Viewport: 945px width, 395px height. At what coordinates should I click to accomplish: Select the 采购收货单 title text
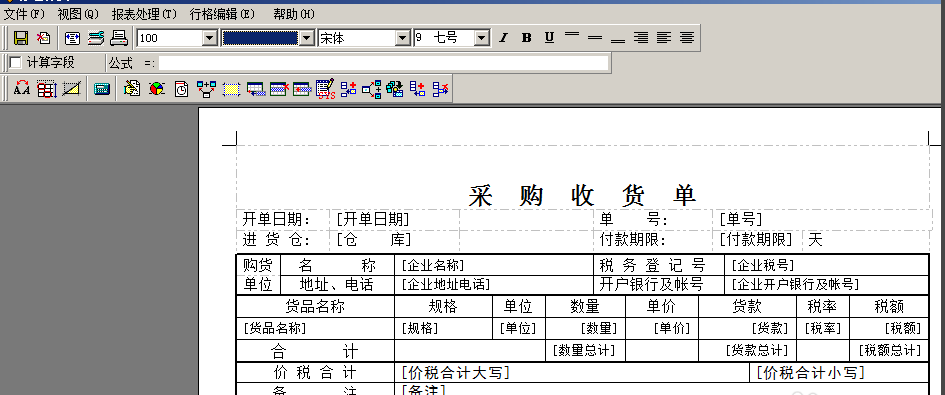(x=582, y=195)
